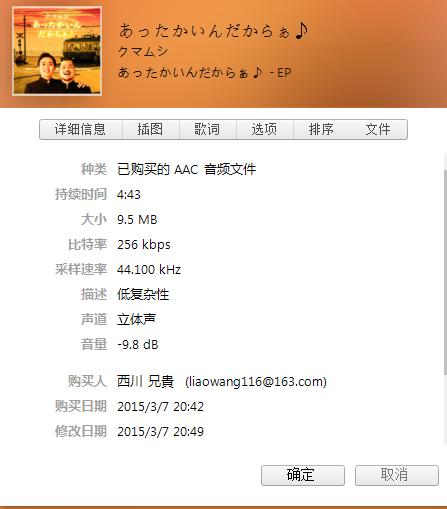
Task: Select the 选项 tab
Action: point(265,129)
